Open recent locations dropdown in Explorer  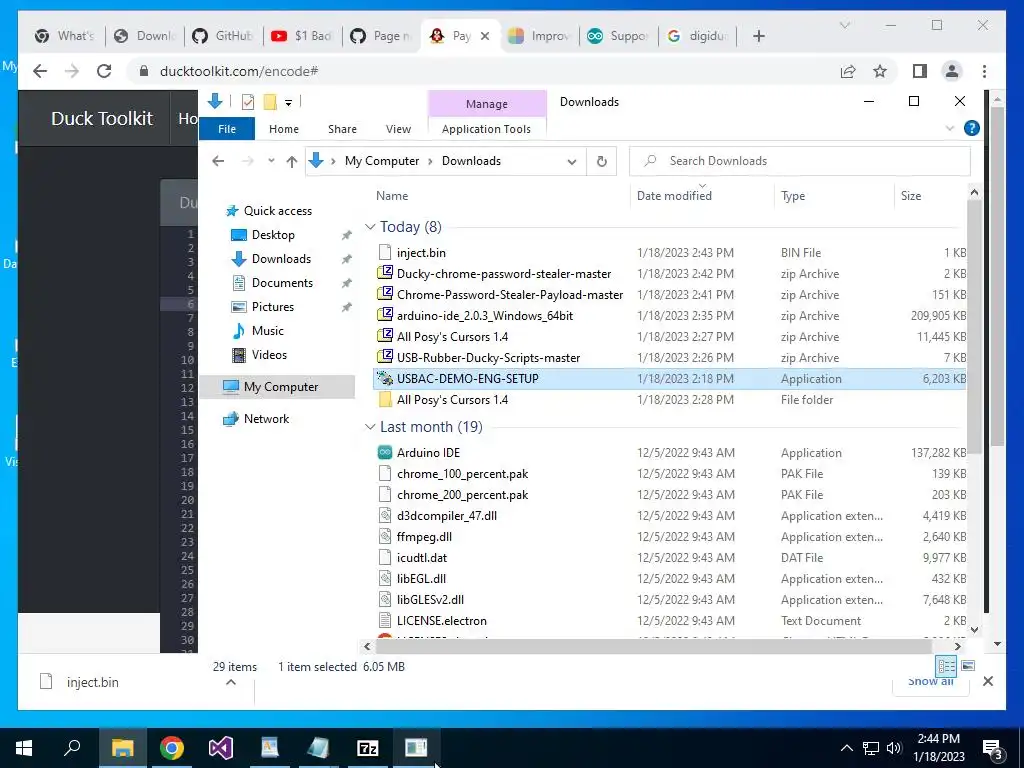270,161
